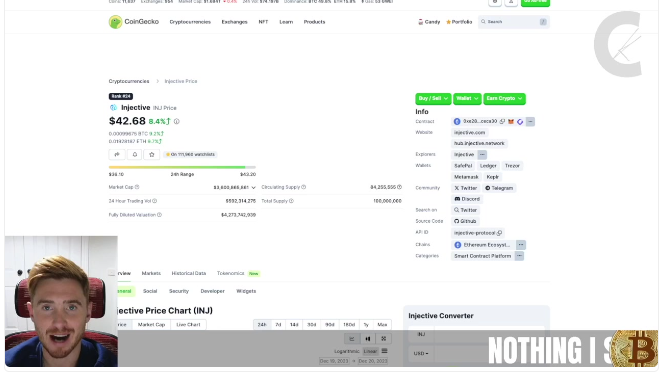Open injective.com website link

pos(469,133)
